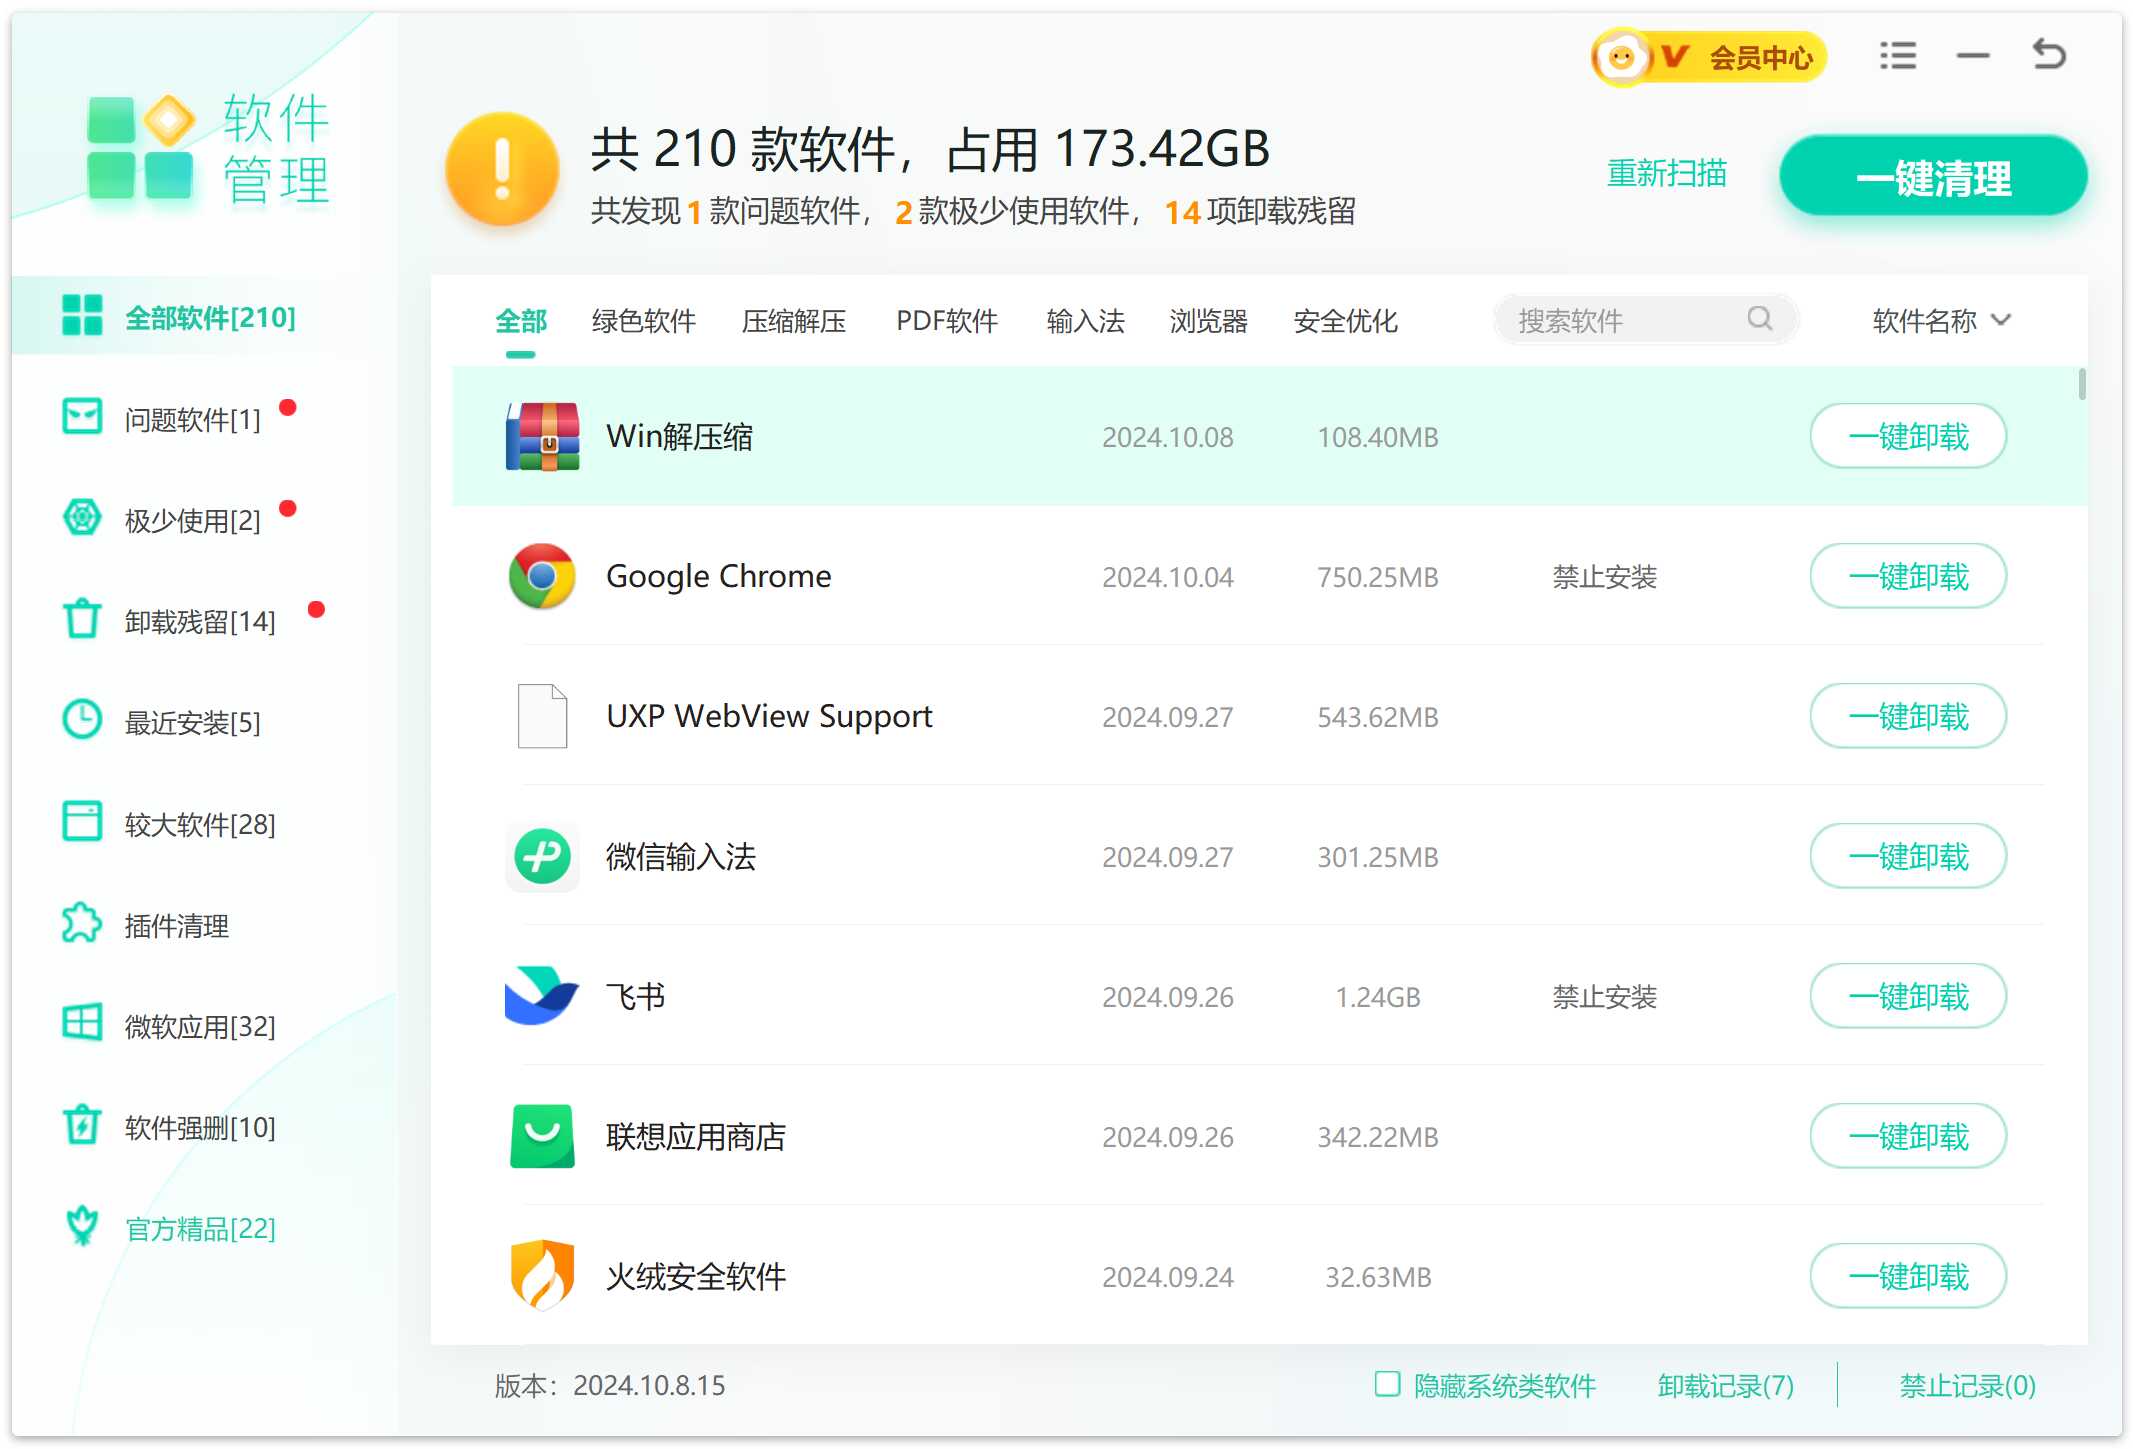The image size is (2133, 1449).
Task: Switch to 安全优化 tab
Action: [1346, 321]
